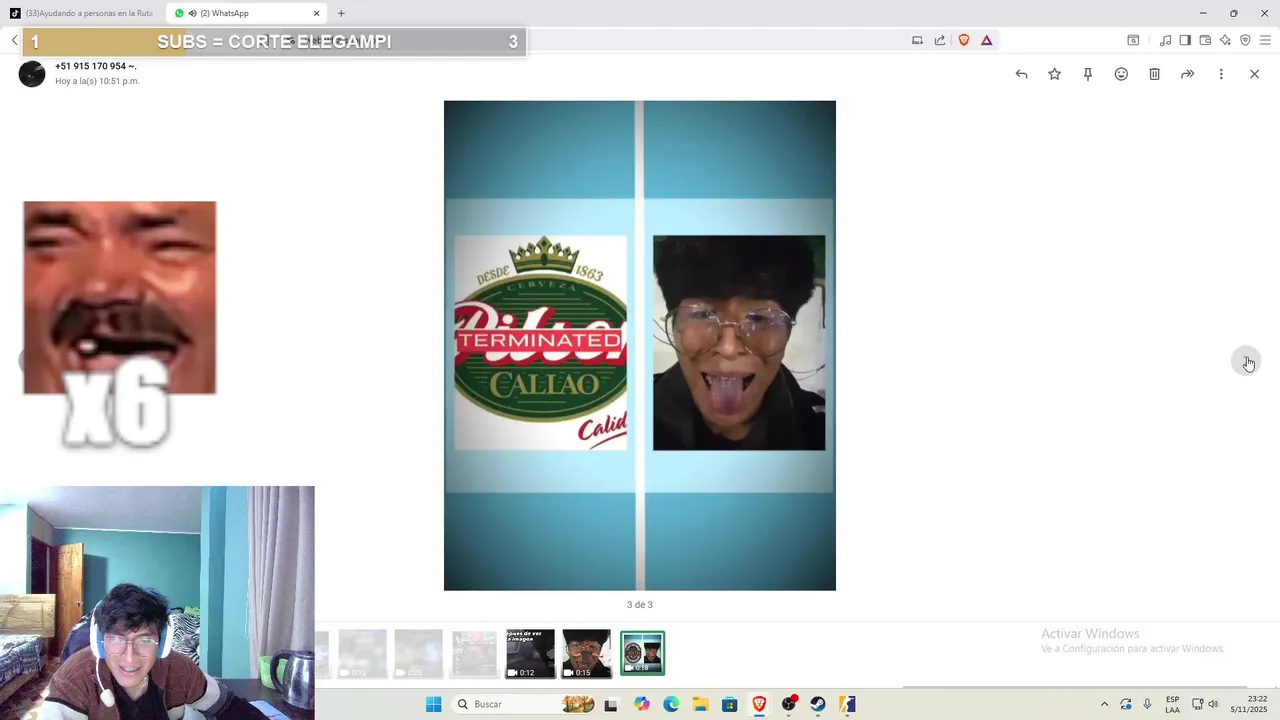Click the Brave browser taskbar icon
Viewport: 1280px width, 720px height.
759,704
